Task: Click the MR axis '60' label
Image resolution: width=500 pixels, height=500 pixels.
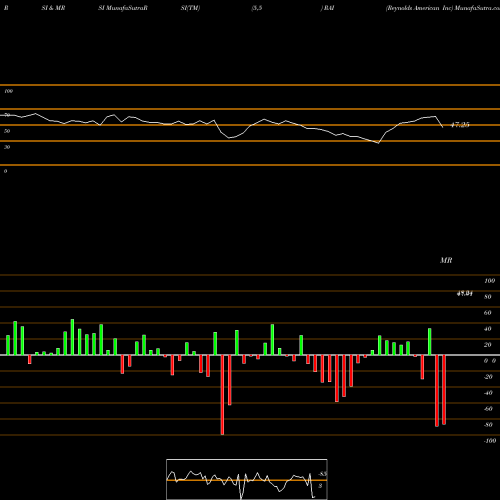Action: point(488,313)
